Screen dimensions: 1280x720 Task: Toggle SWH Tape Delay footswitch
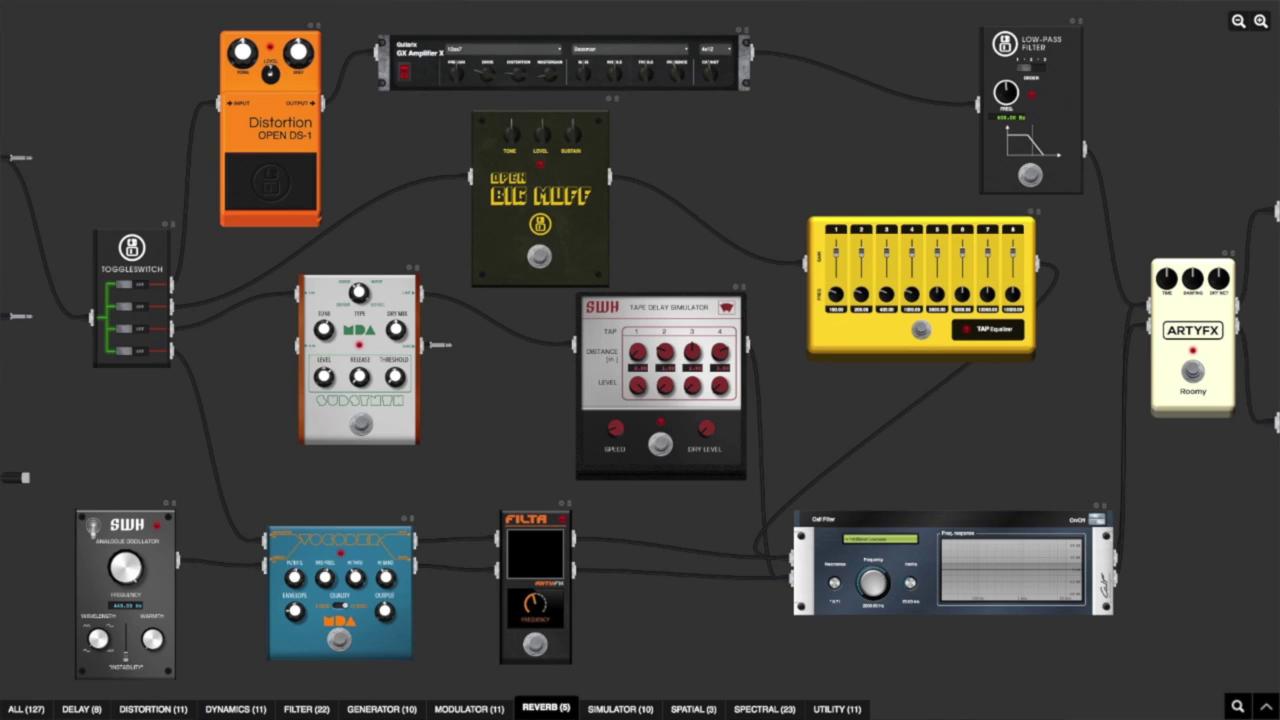click(660, 445)
